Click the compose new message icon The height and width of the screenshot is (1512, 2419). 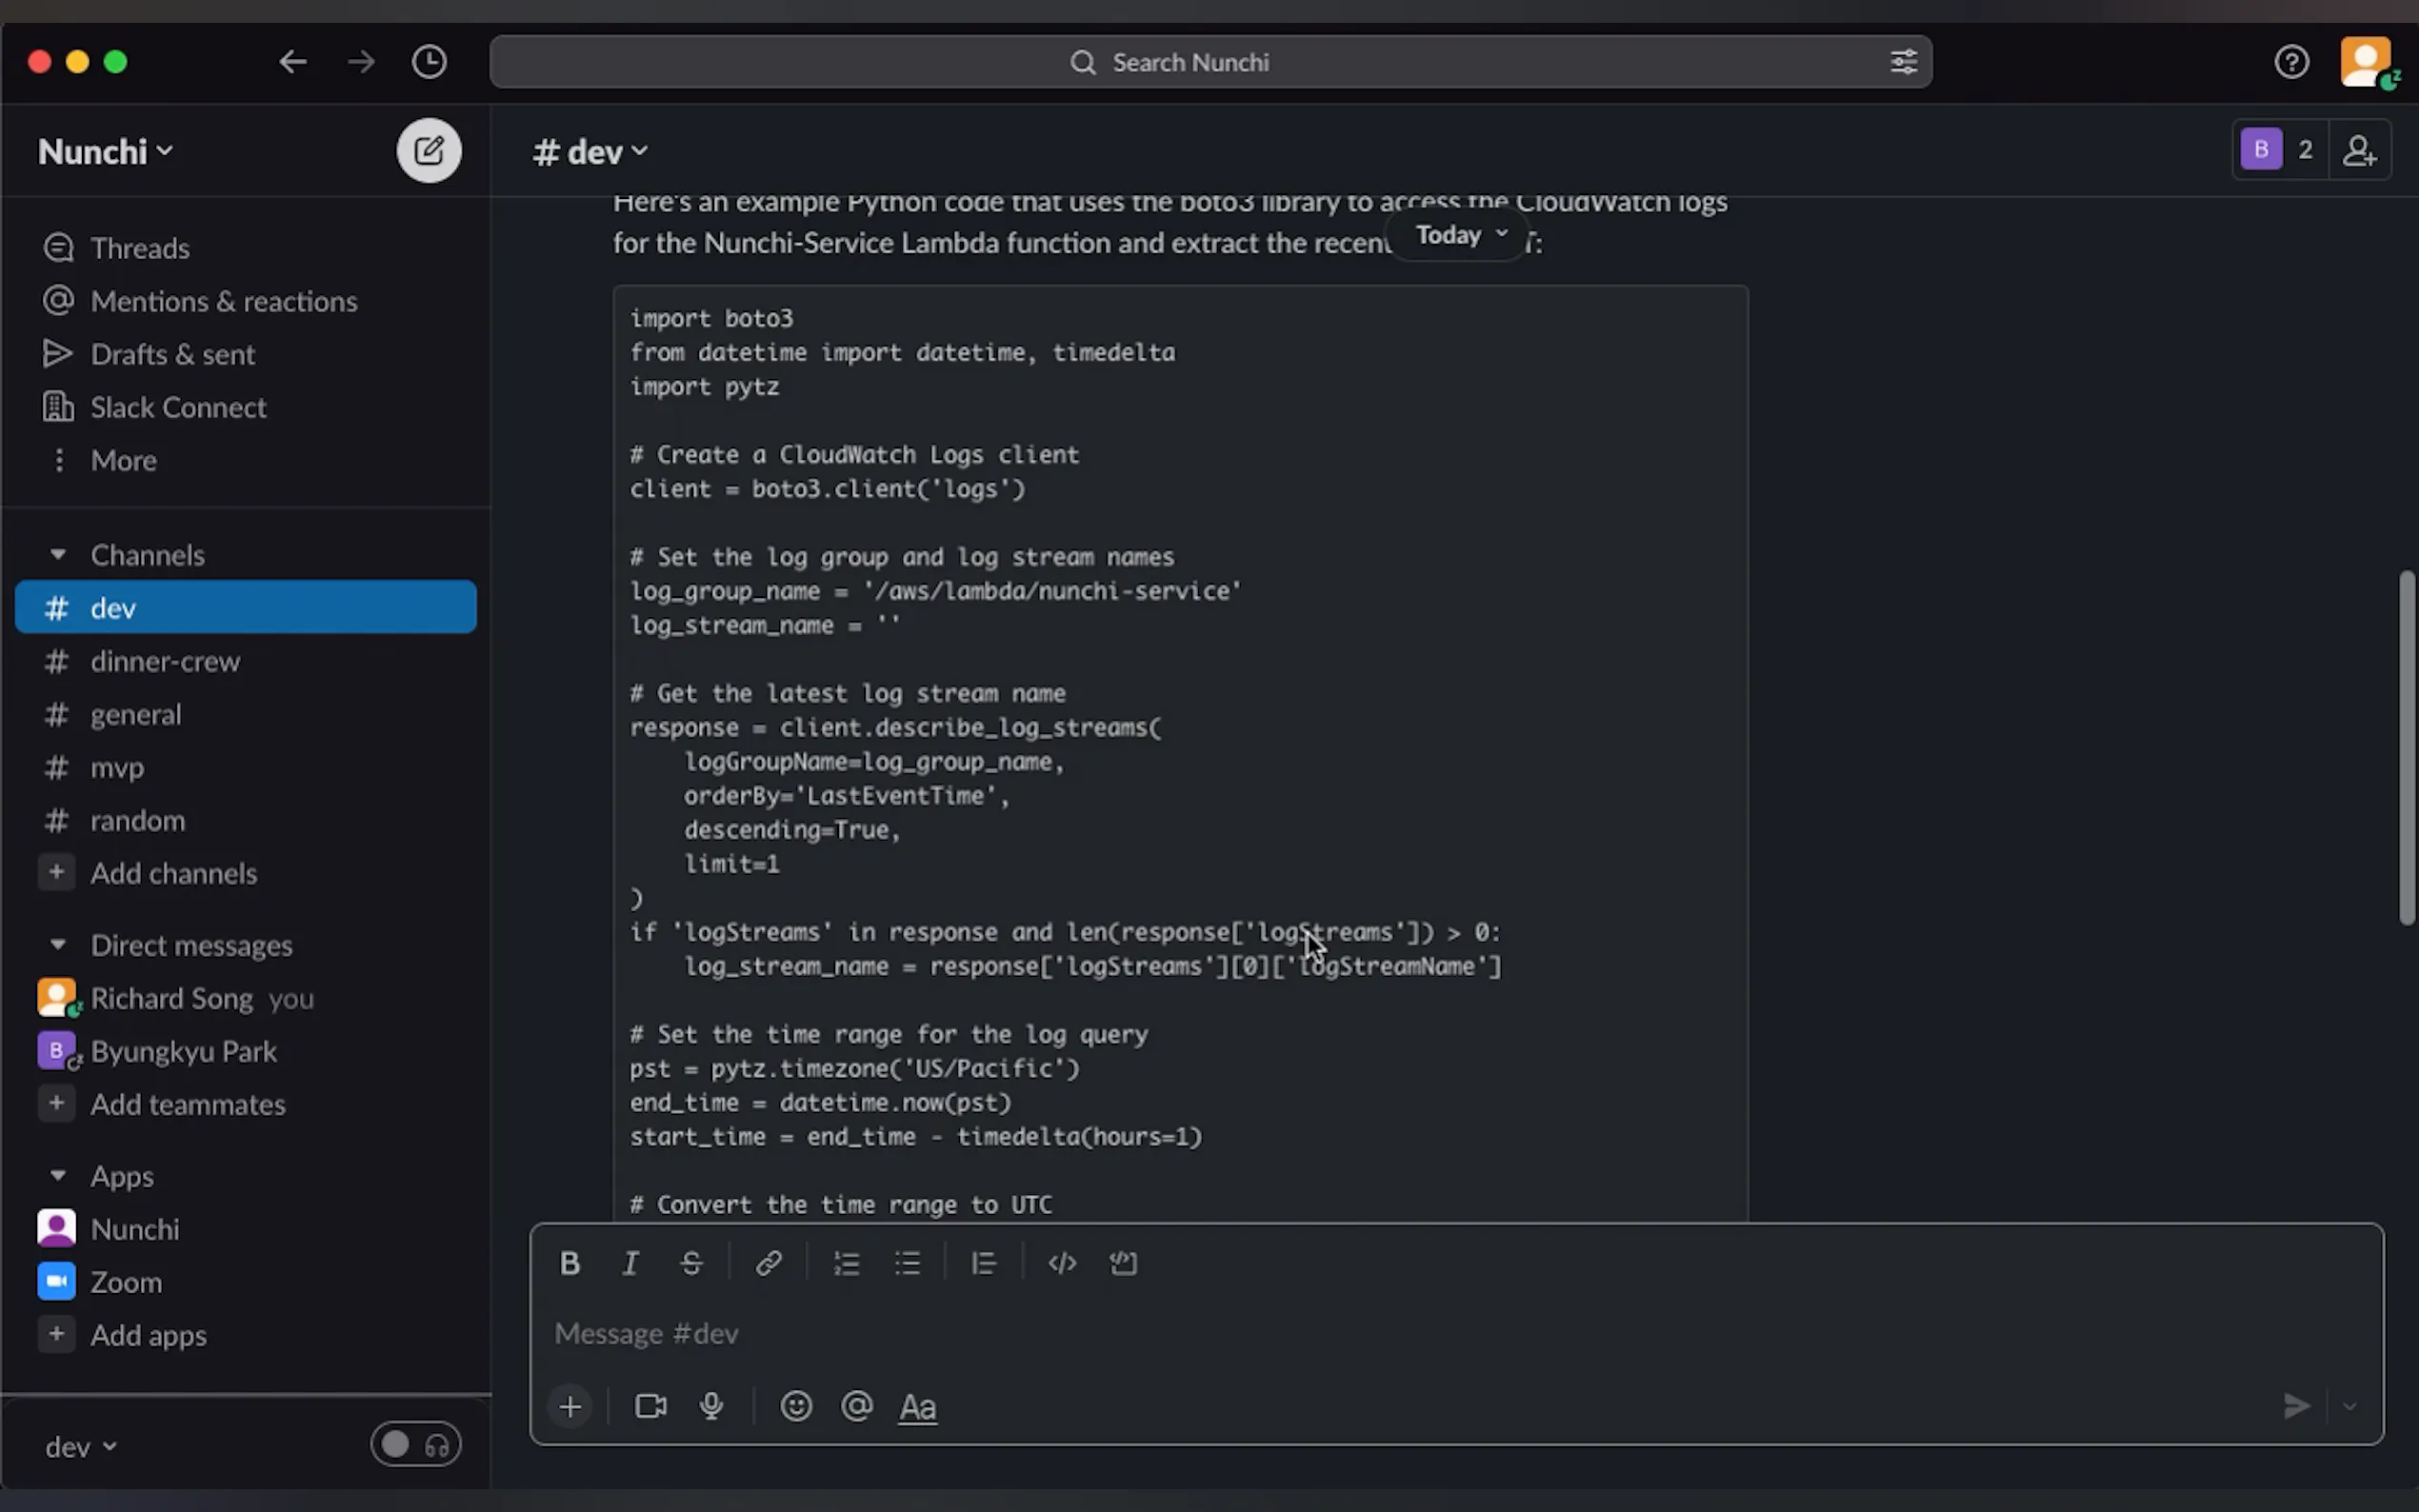pos(428,151)
